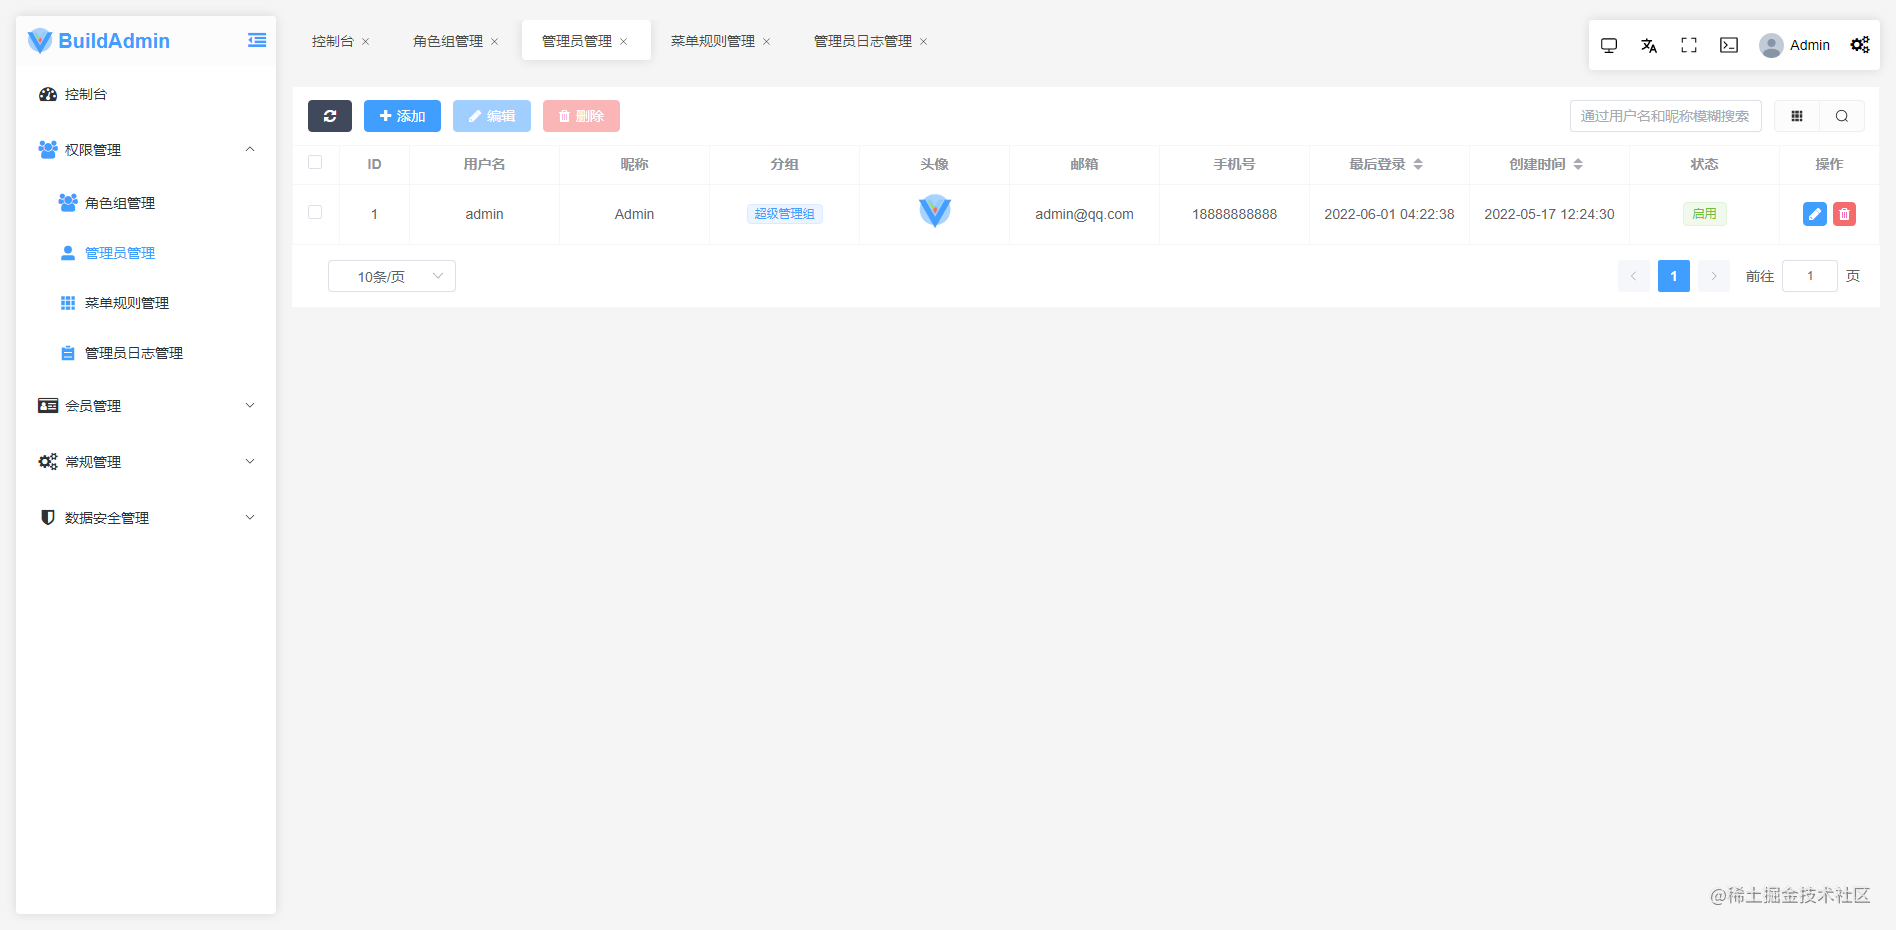Open the terminal panel icon
This screenshot has width=1896, height=930.
click(x=1729, y=45)
